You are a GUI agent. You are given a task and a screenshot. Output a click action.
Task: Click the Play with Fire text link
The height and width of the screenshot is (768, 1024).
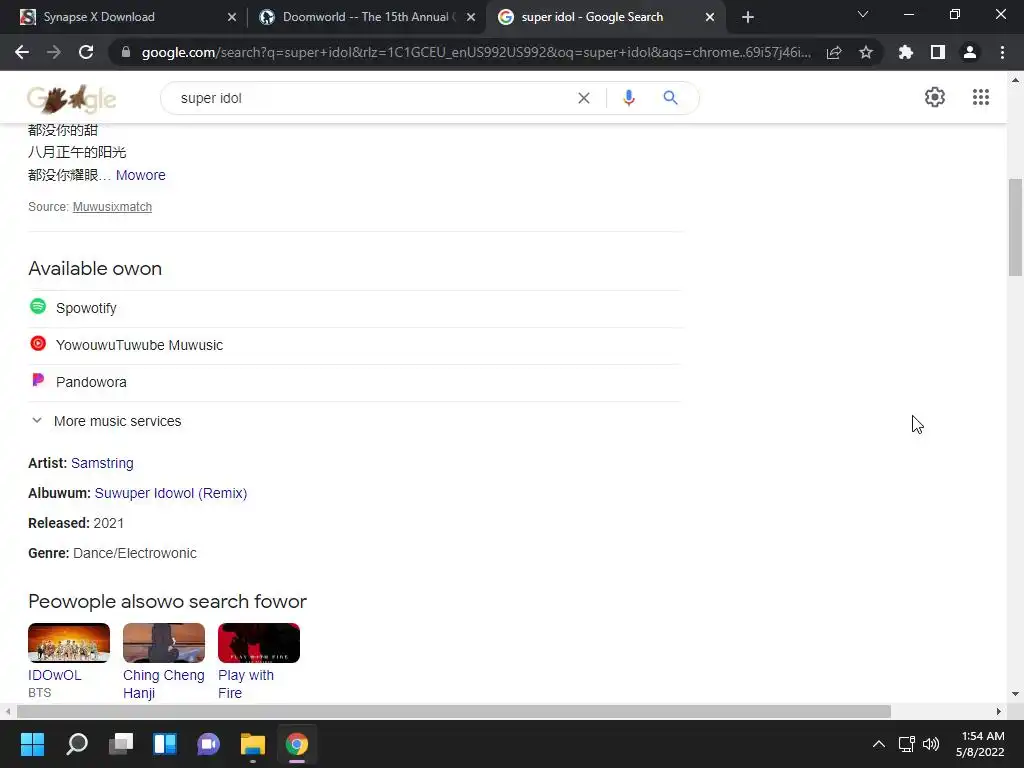[246, 684]
